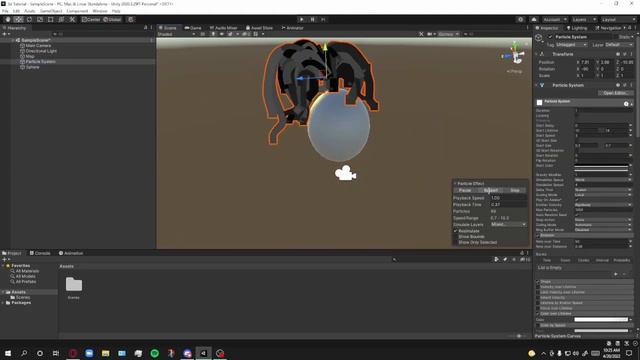Screen dimensions: 640x360
Task: Open Windows Search on the taskbar
Action: pyautogui.click(x=24, y=353)
